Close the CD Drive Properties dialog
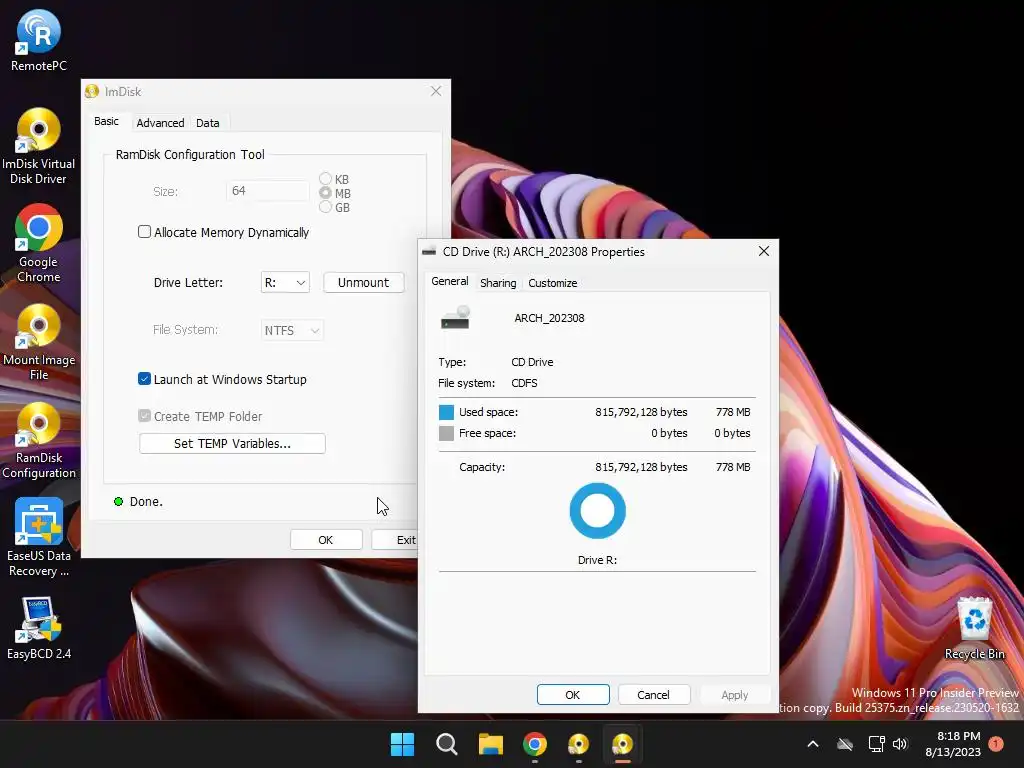 pyautogui.click(x=764, y=251)
